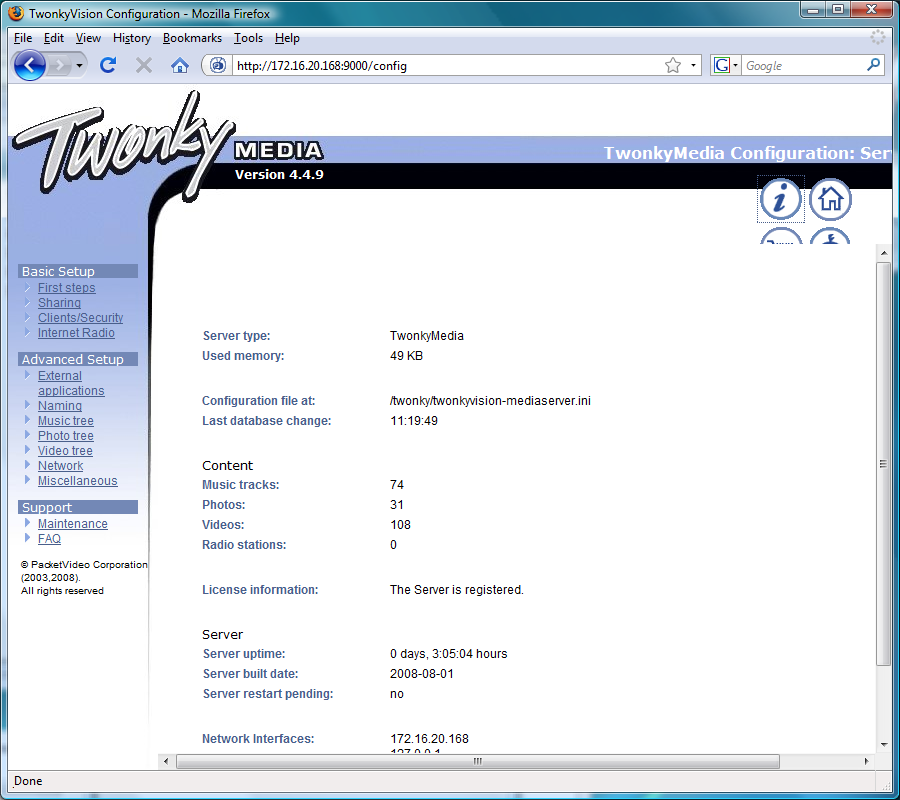The image size is (900, 800).
Task: Open the File menu
Action: tap(23, 38)
